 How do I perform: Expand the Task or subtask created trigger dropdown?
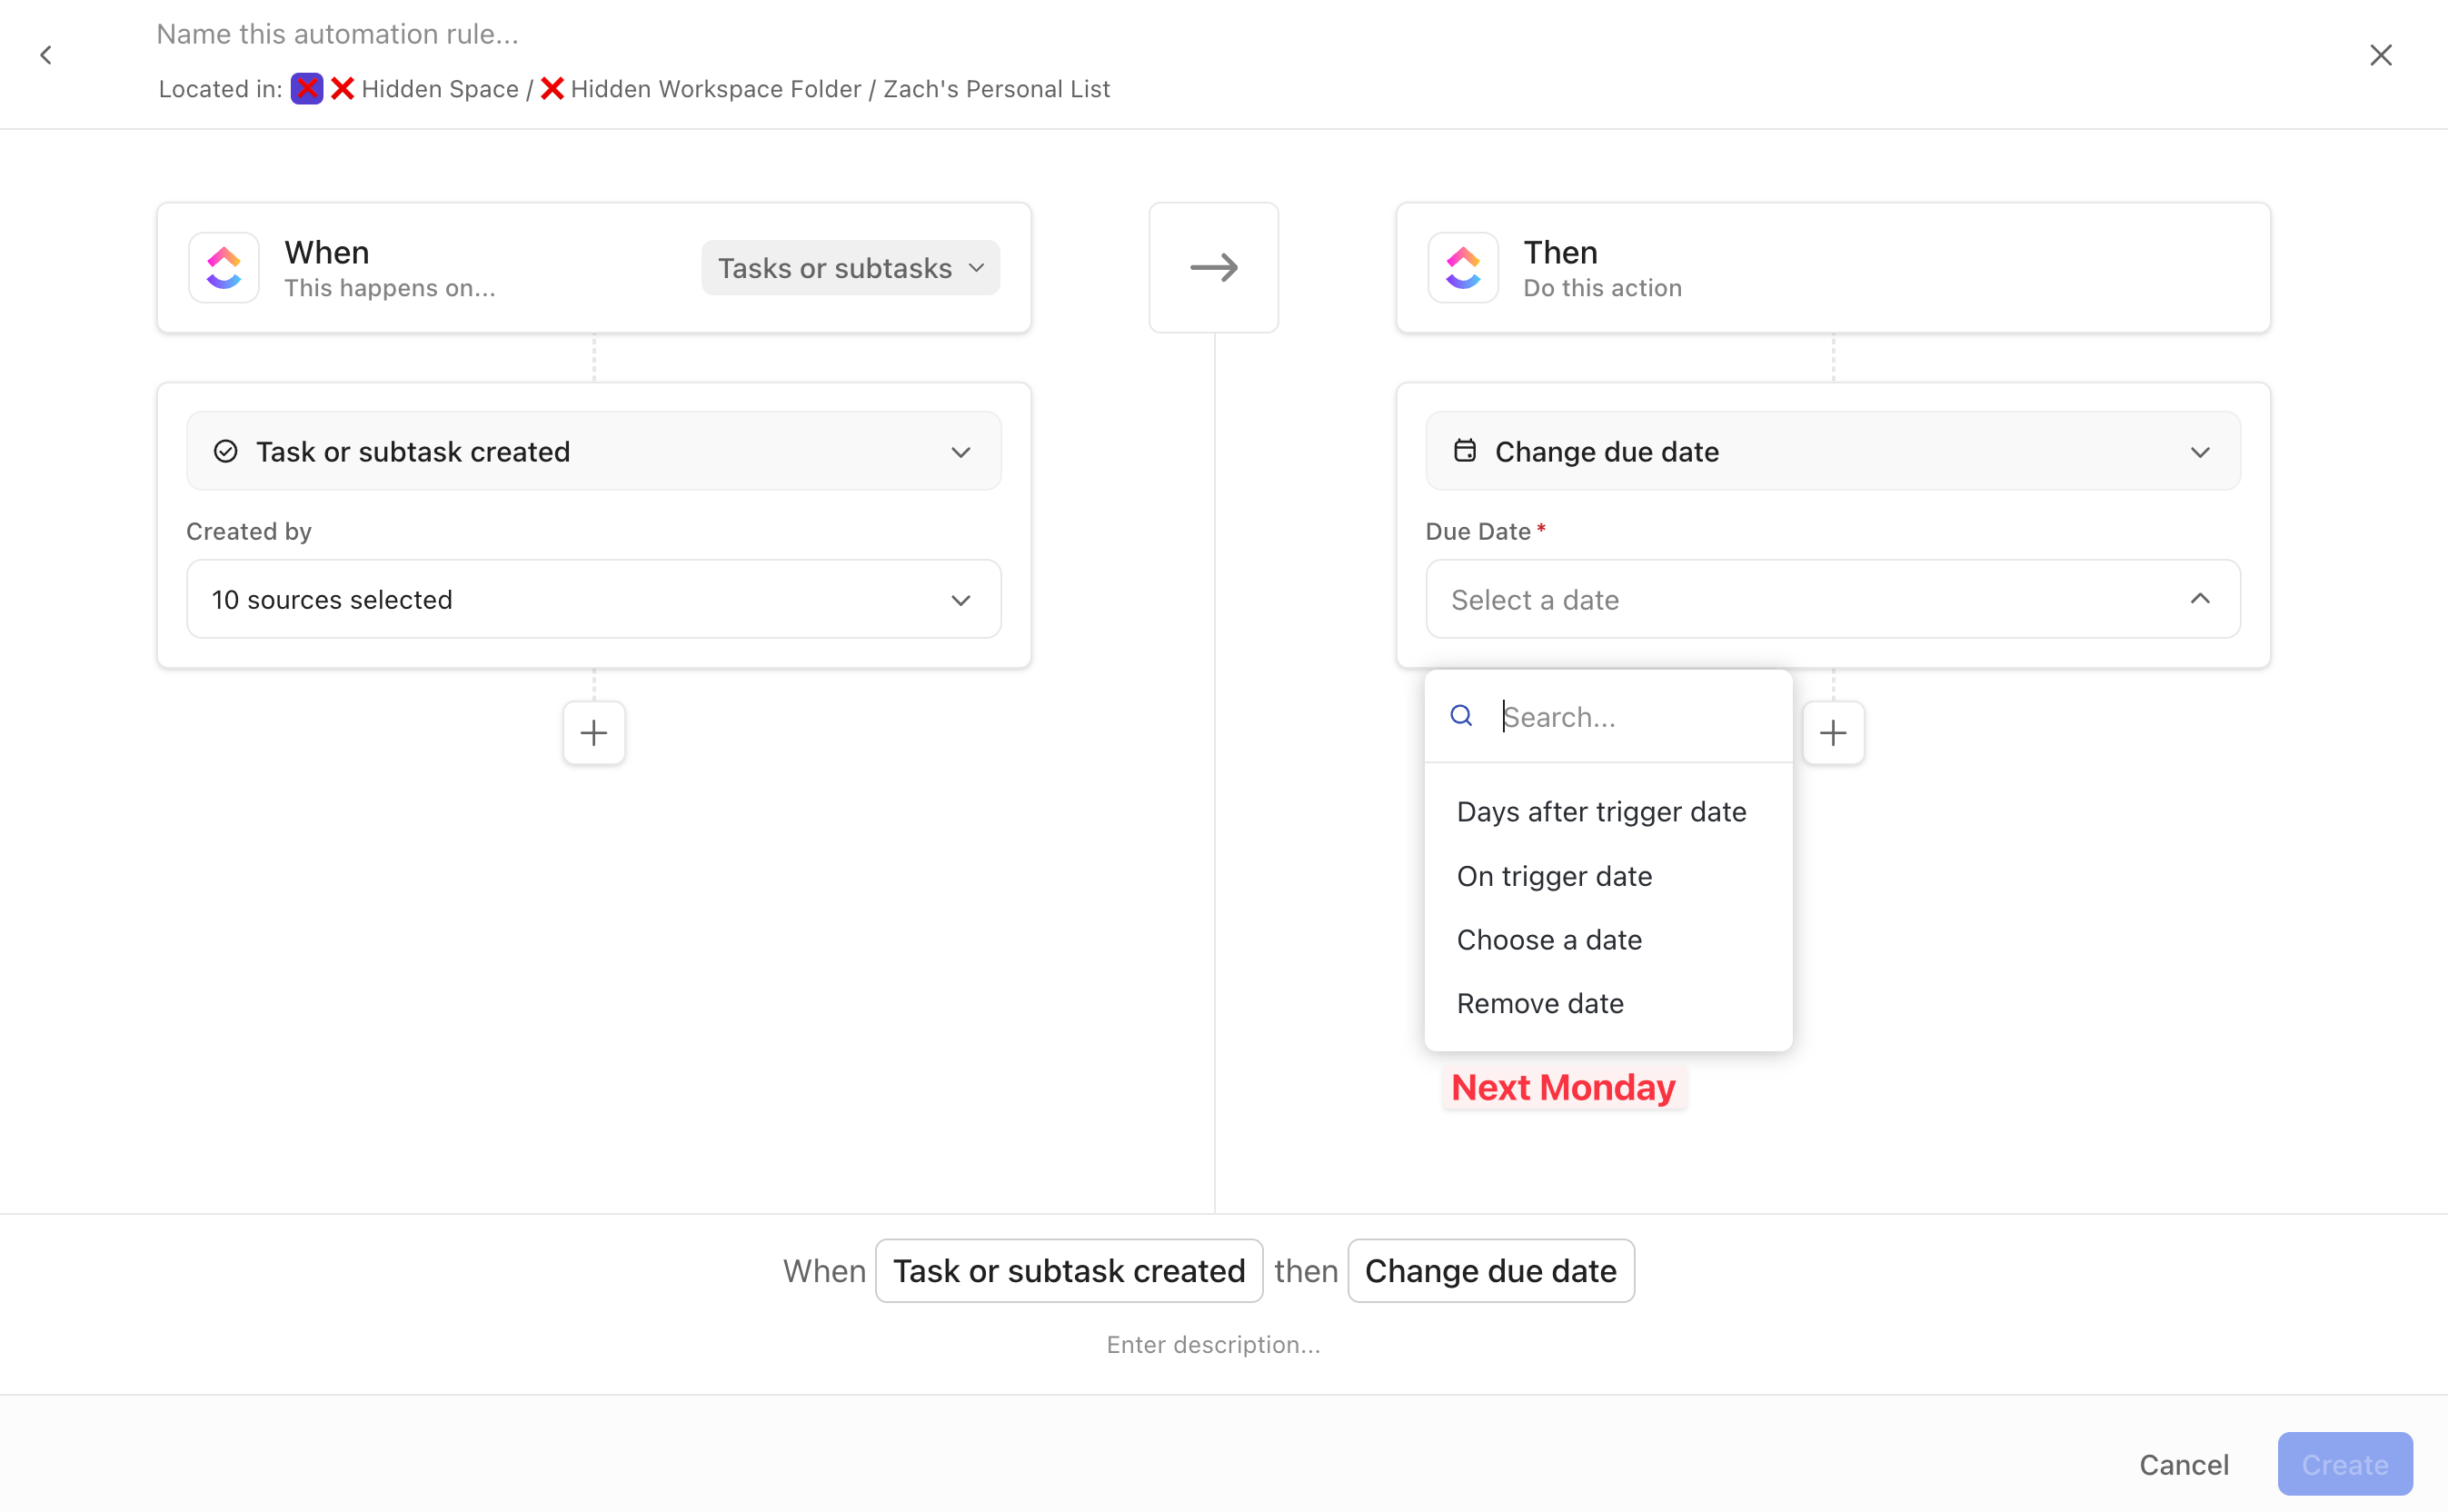(594, 451)
